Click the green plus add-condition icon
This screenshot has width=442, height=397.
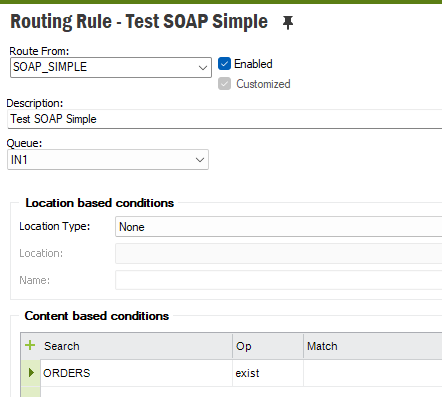coord(30,345)
